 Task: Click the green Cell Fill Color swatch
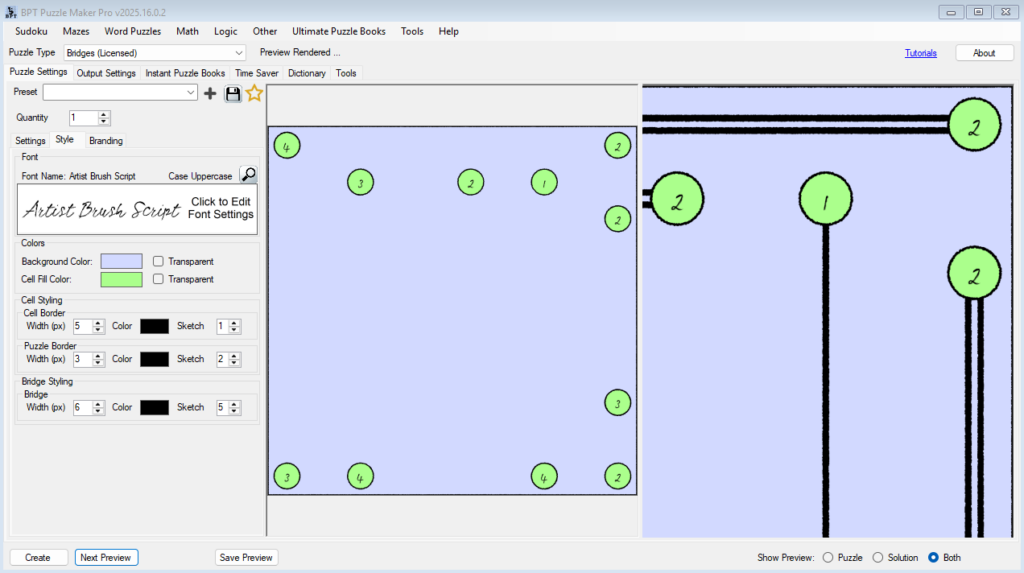tap(121, 279)
